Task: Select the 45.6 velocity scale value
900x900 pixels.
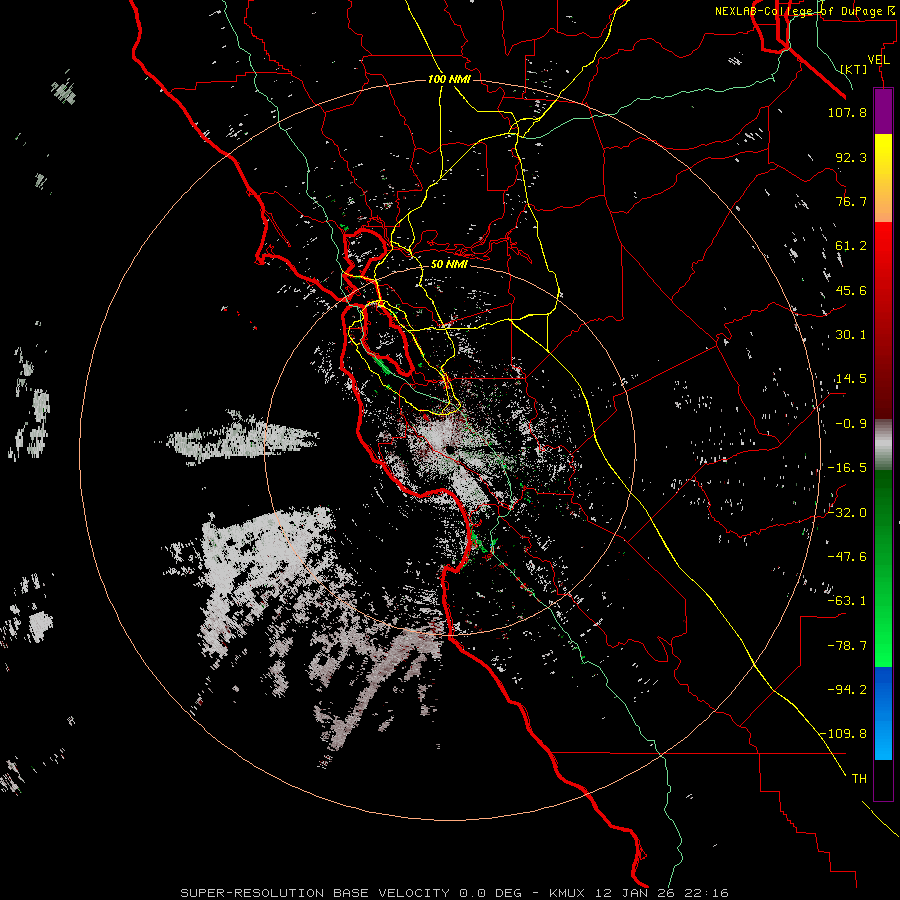Action: (851, 290)
